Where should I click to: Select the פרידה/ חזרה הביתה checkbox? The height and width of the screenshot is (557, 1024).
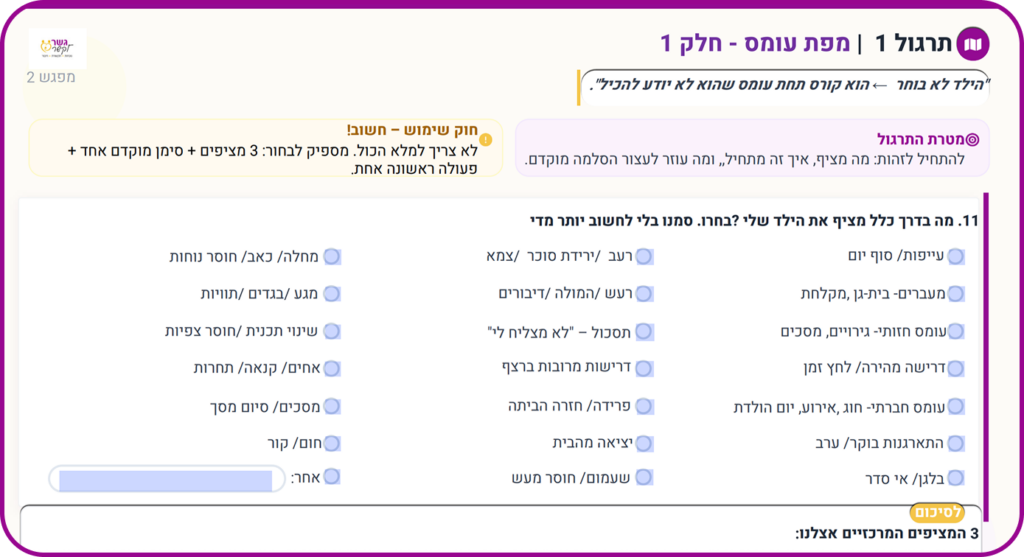[x=644, y=406]
